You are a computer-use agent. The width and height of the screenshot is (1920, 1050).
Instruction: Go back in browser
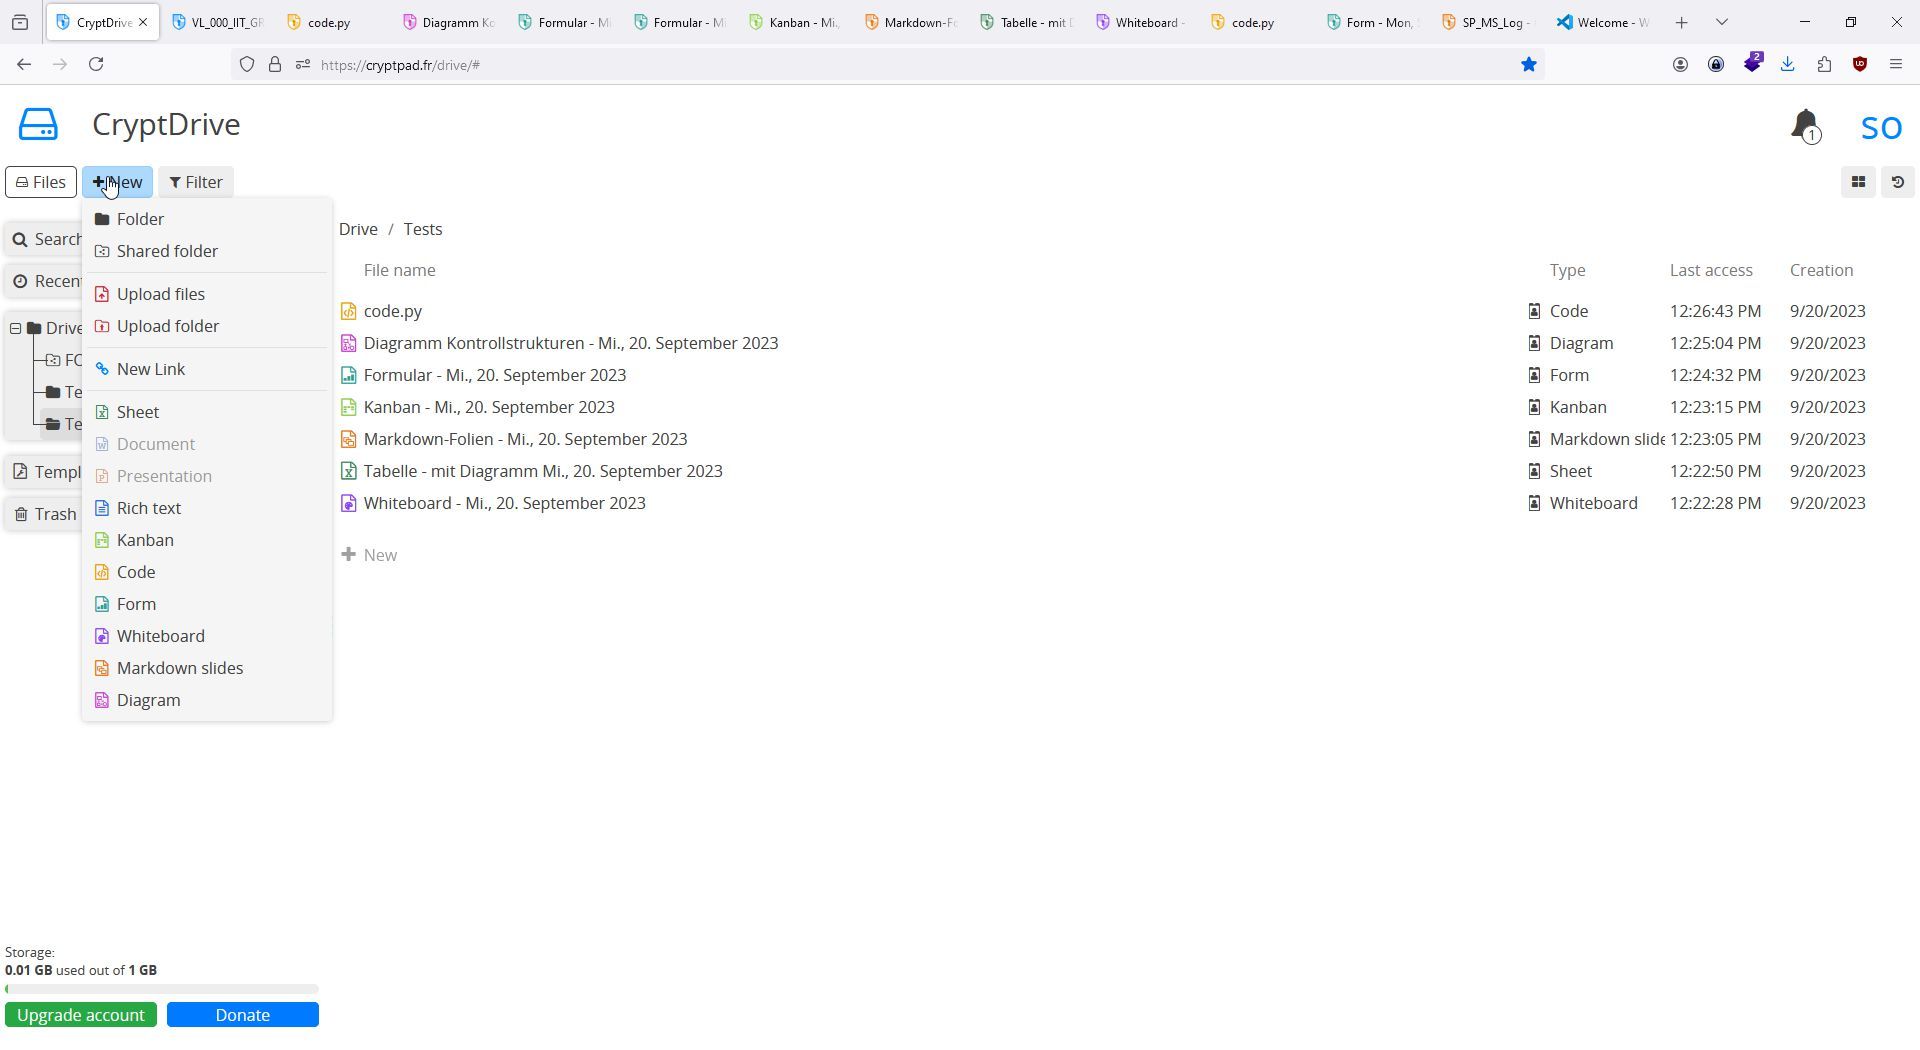click(x=24, y=64)
